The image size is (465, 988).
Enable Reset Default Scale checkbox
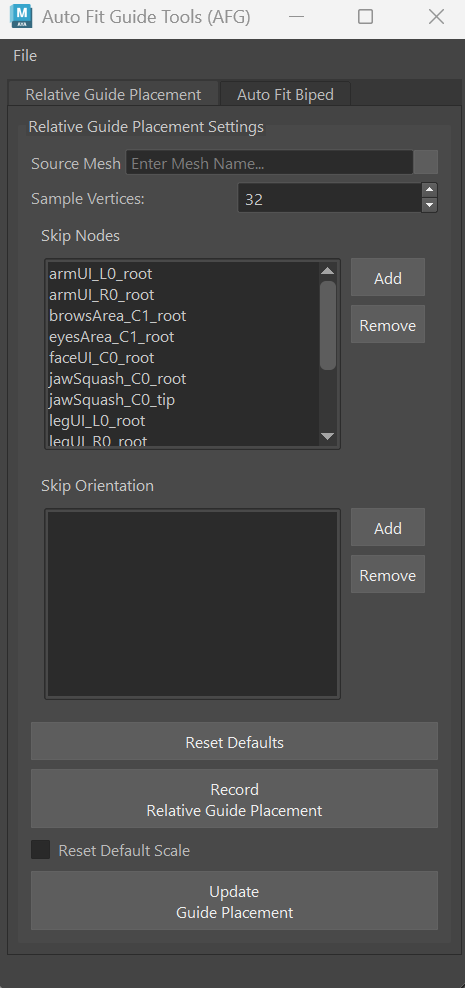(41, 850)
